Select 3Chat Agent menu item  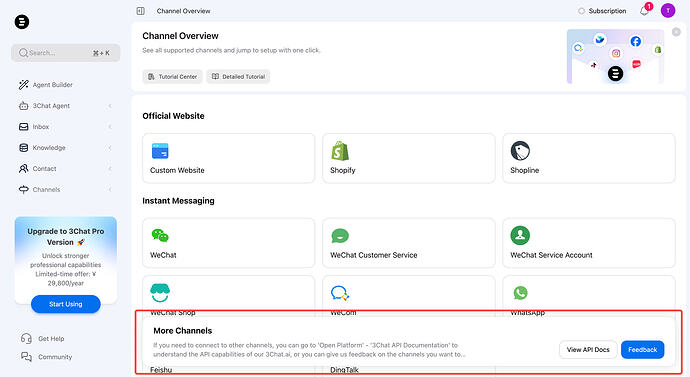coord(65,106)
